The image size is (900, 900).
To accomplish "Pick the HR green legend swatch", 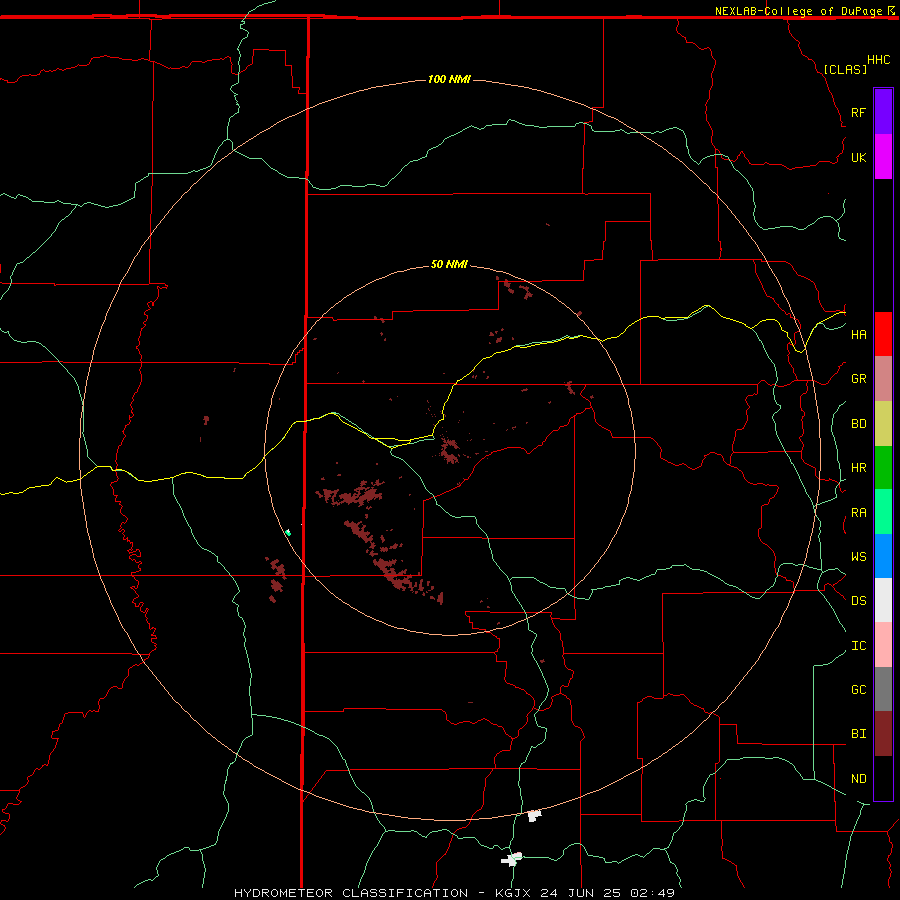I will [883, 468].
